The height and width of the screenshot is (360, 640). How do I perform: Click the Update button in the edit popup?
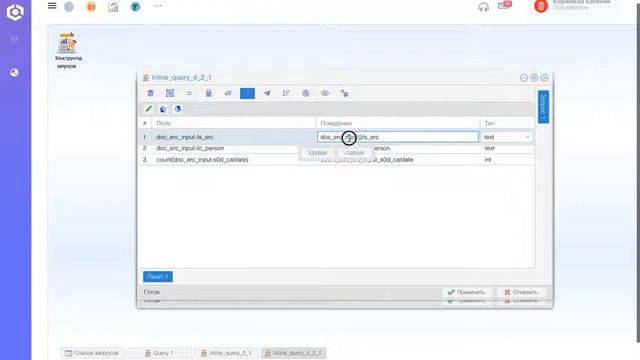(318, 153)
